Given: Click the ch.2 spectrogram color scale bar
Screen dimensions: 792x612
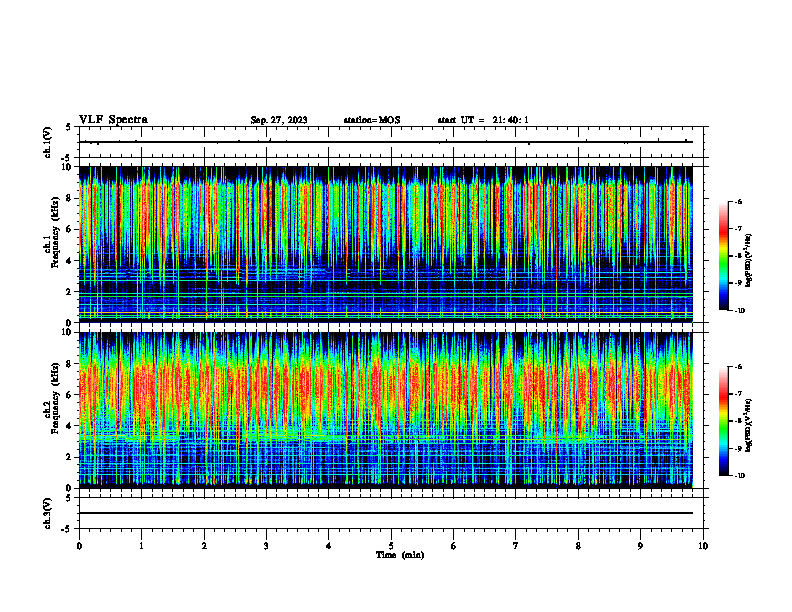Looking at the screenshot, I should coord(723,421).
